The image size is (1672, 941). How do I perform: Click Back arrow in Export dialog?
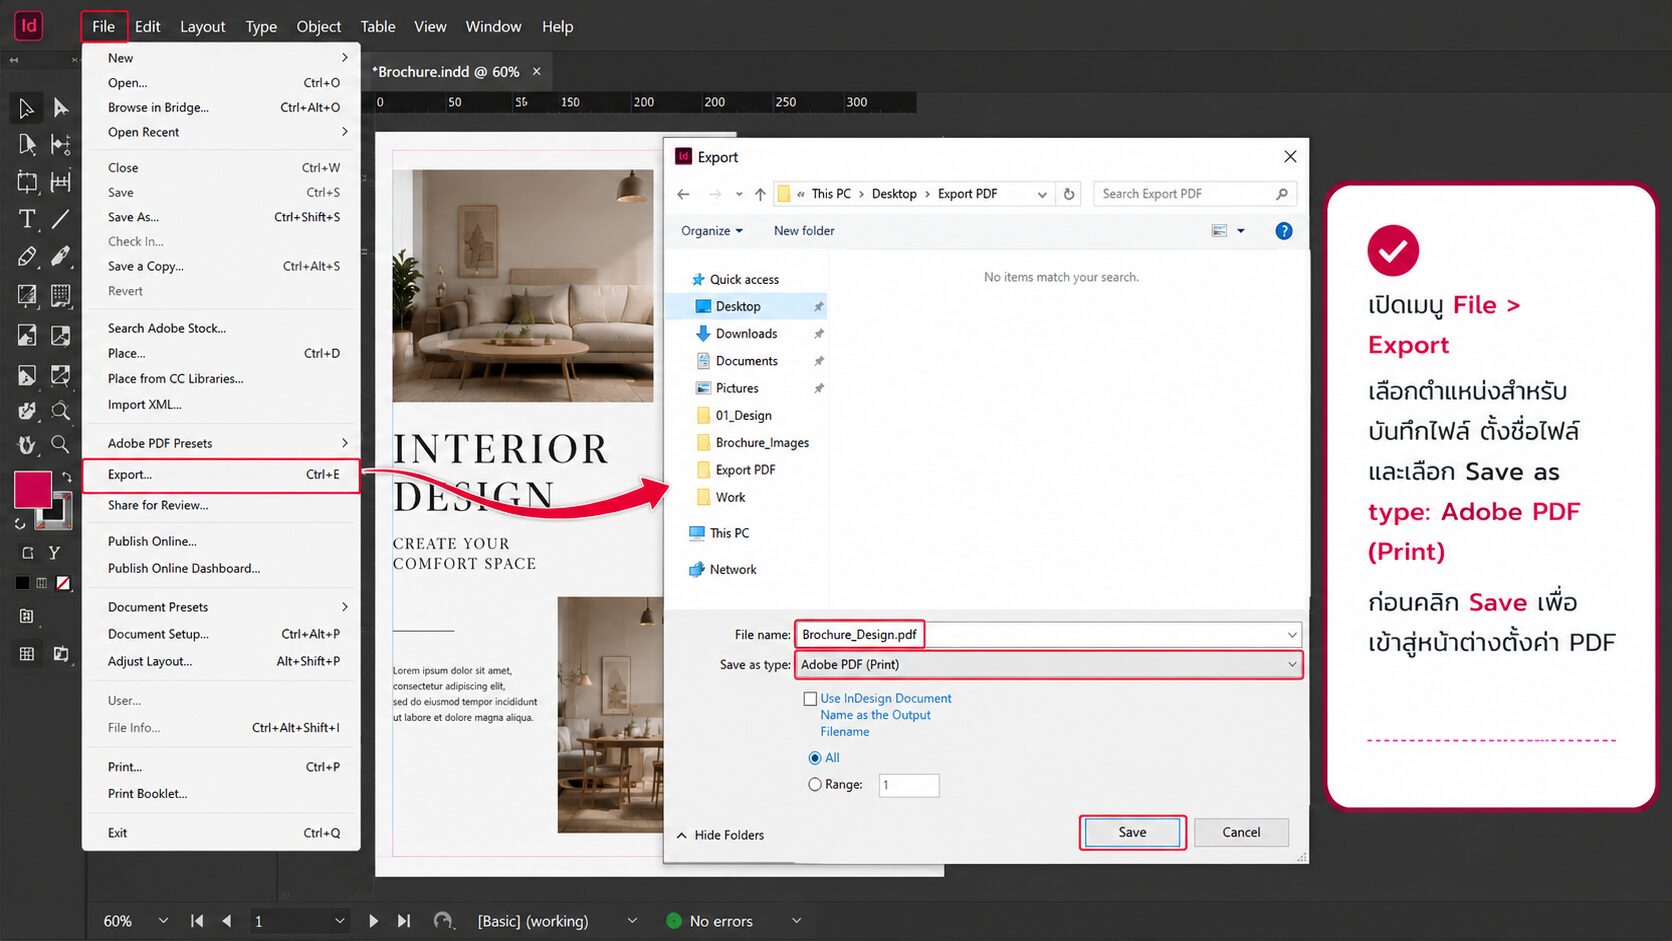click(x=683, y=194)
